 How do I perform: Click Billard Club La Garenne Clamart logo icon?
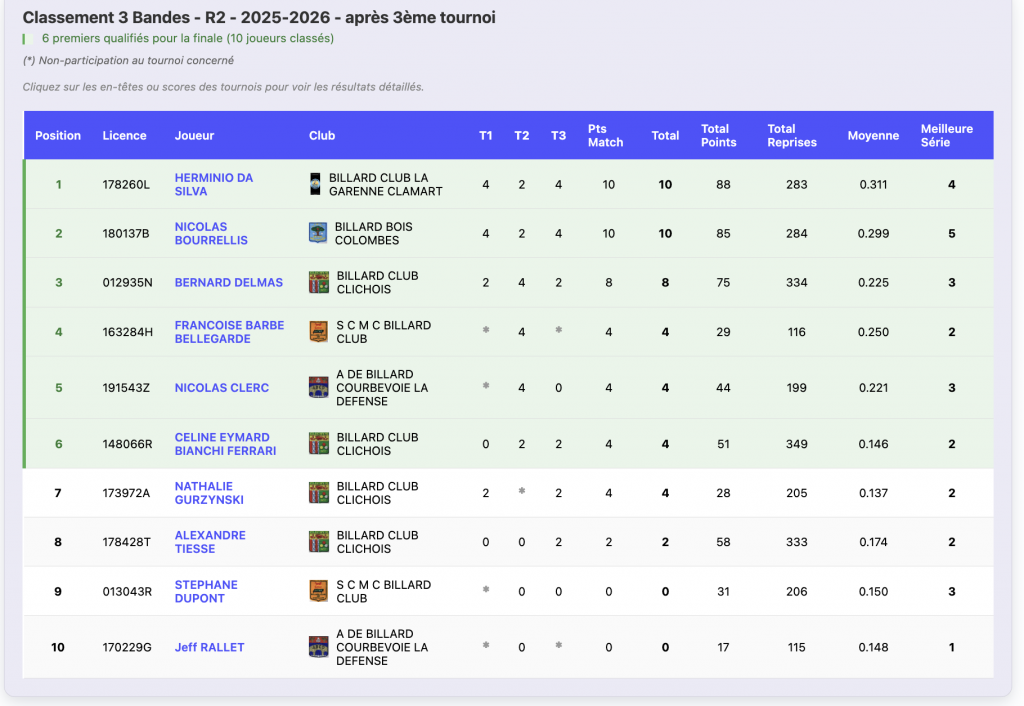point(315,184)
